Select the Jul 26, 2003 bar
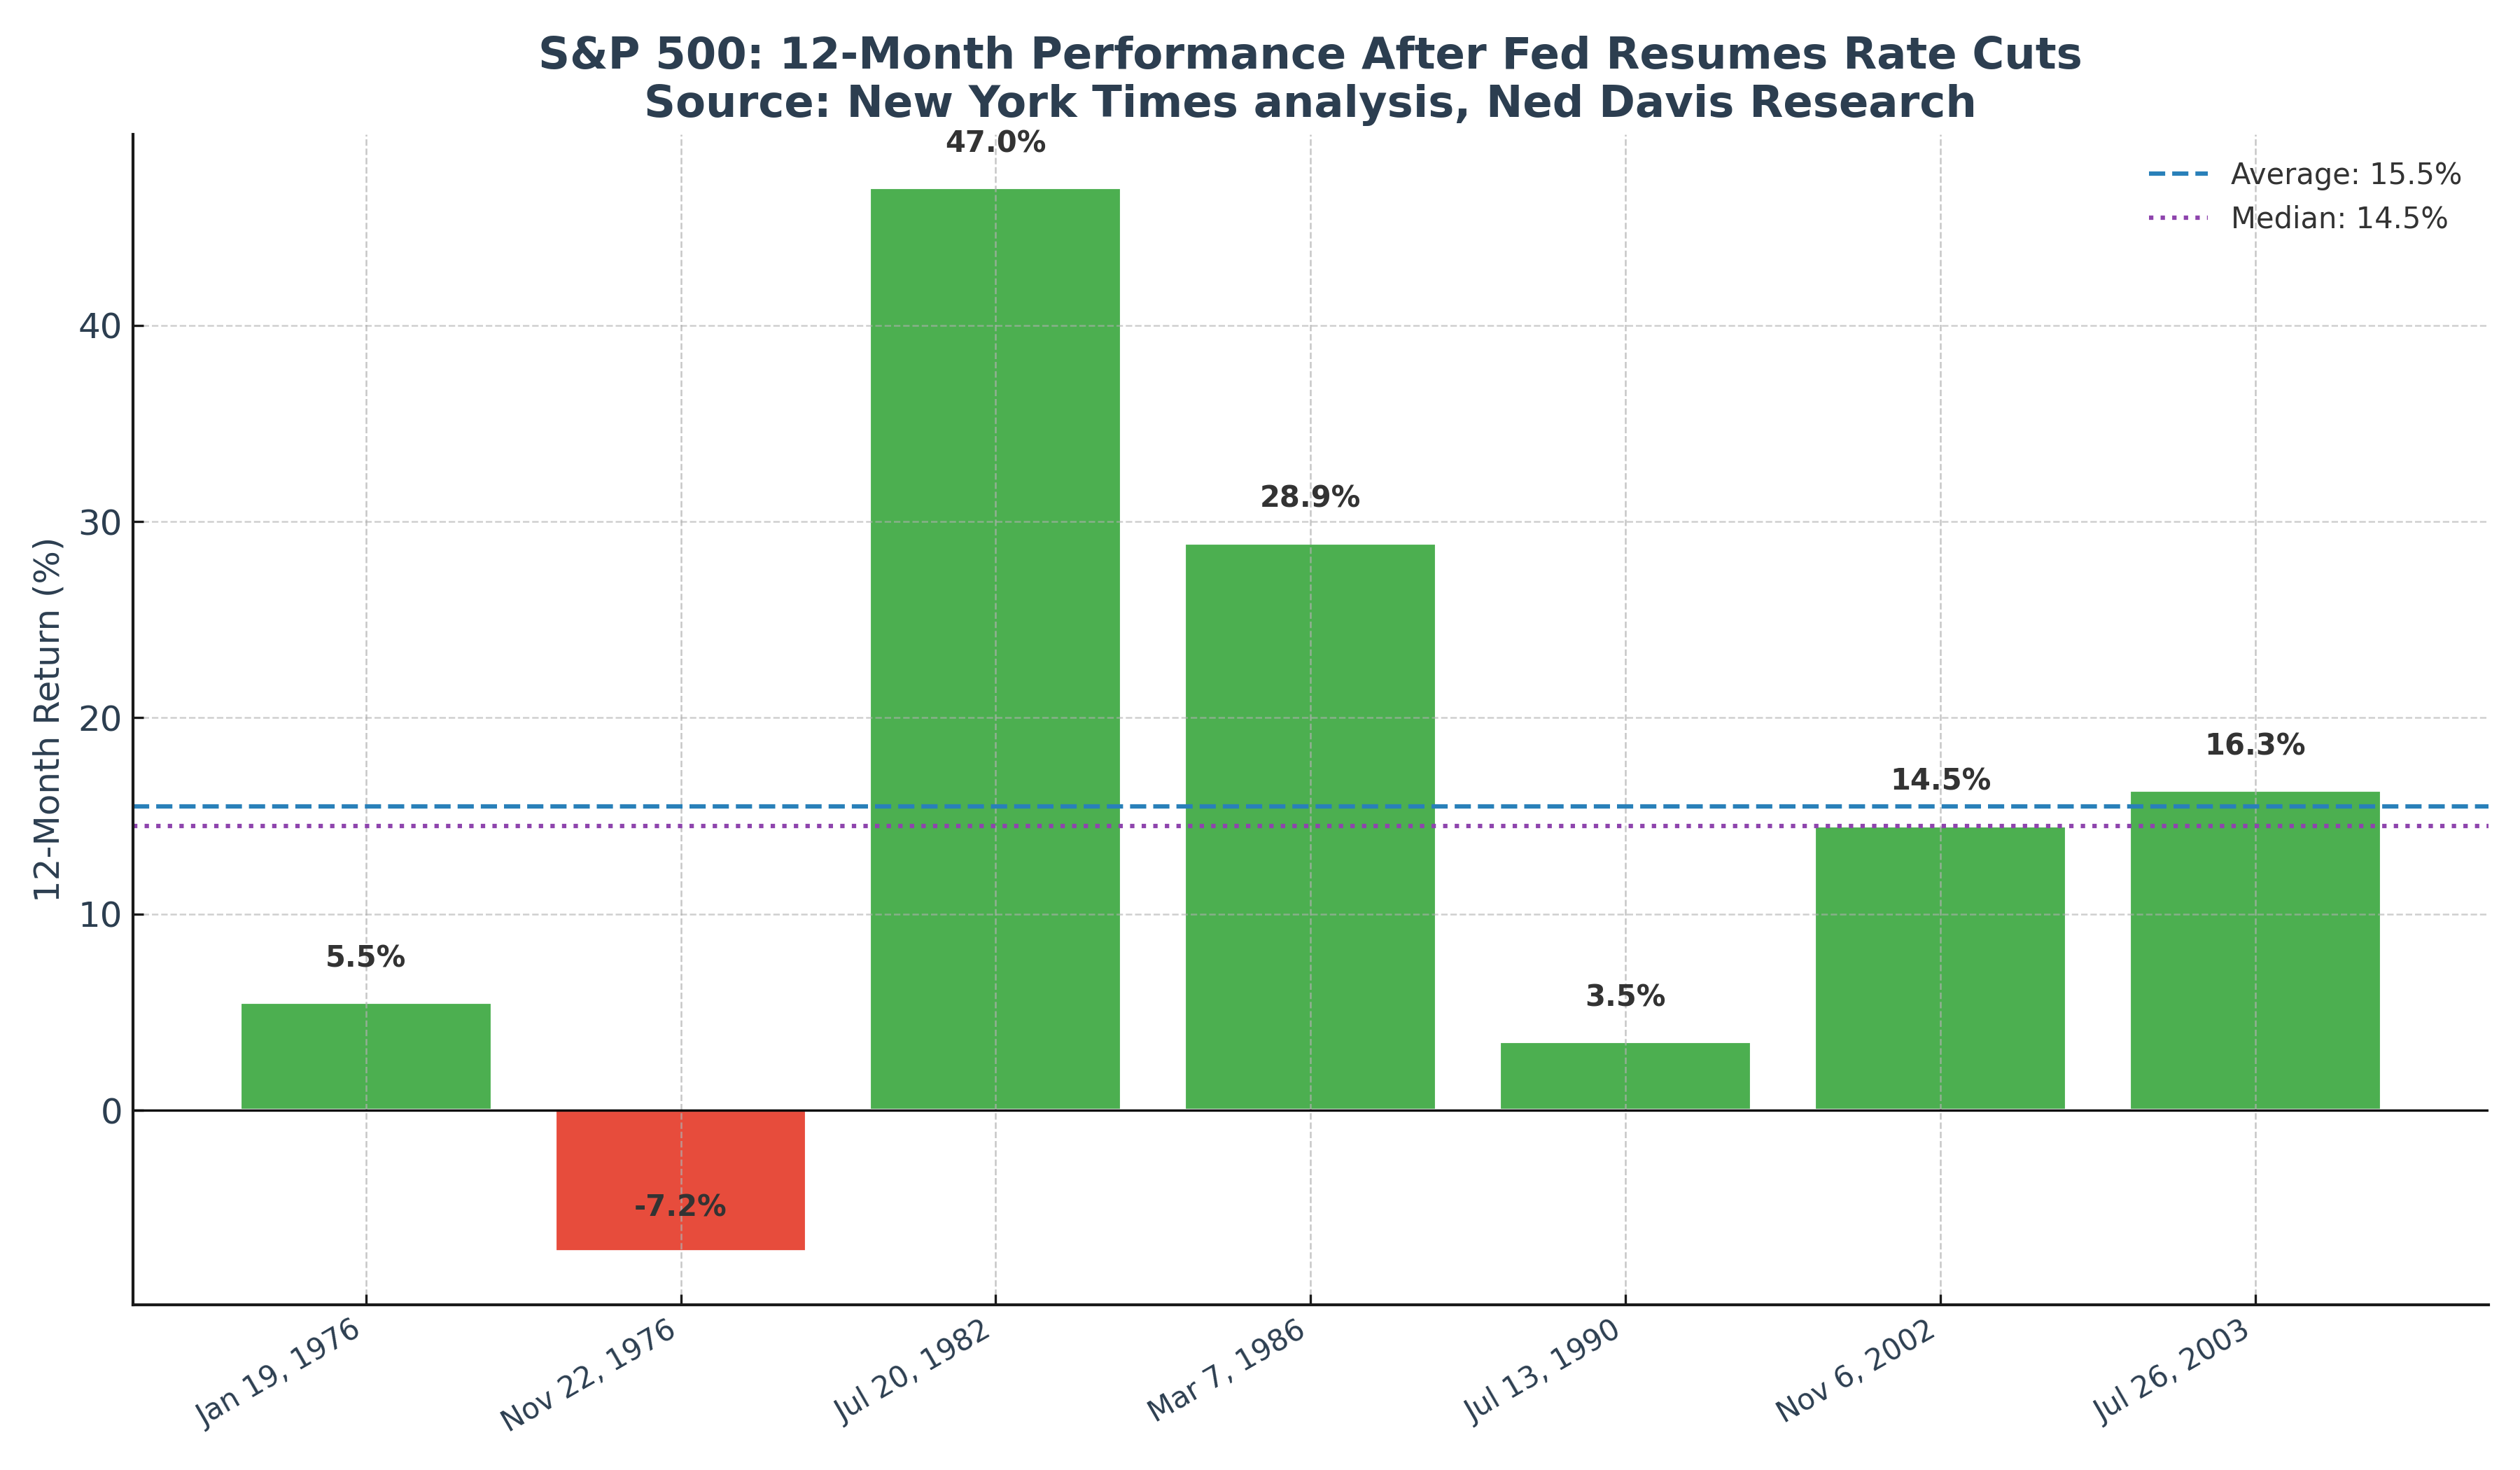 [x=2255, y=951]
